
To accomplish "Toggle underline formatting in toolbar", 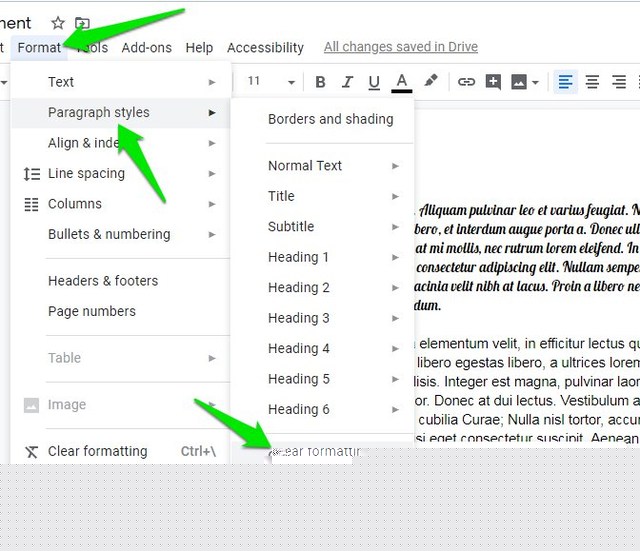I will click(374, 82).
